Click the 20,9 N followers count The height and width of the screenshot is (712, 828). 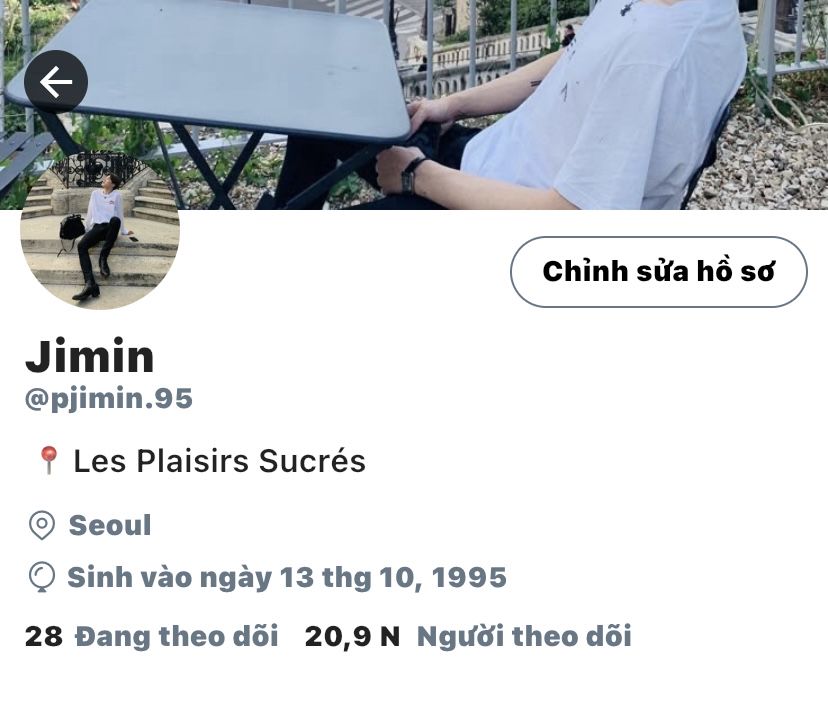352,636
